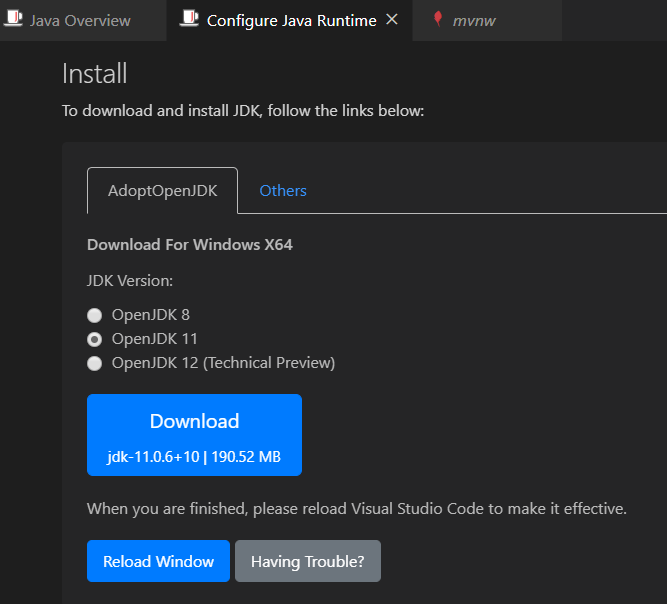Image resolution: width=667 pixels, height=604 pixels.
Task: Click the "Download For Windows X64" heading
Action: 190,245
